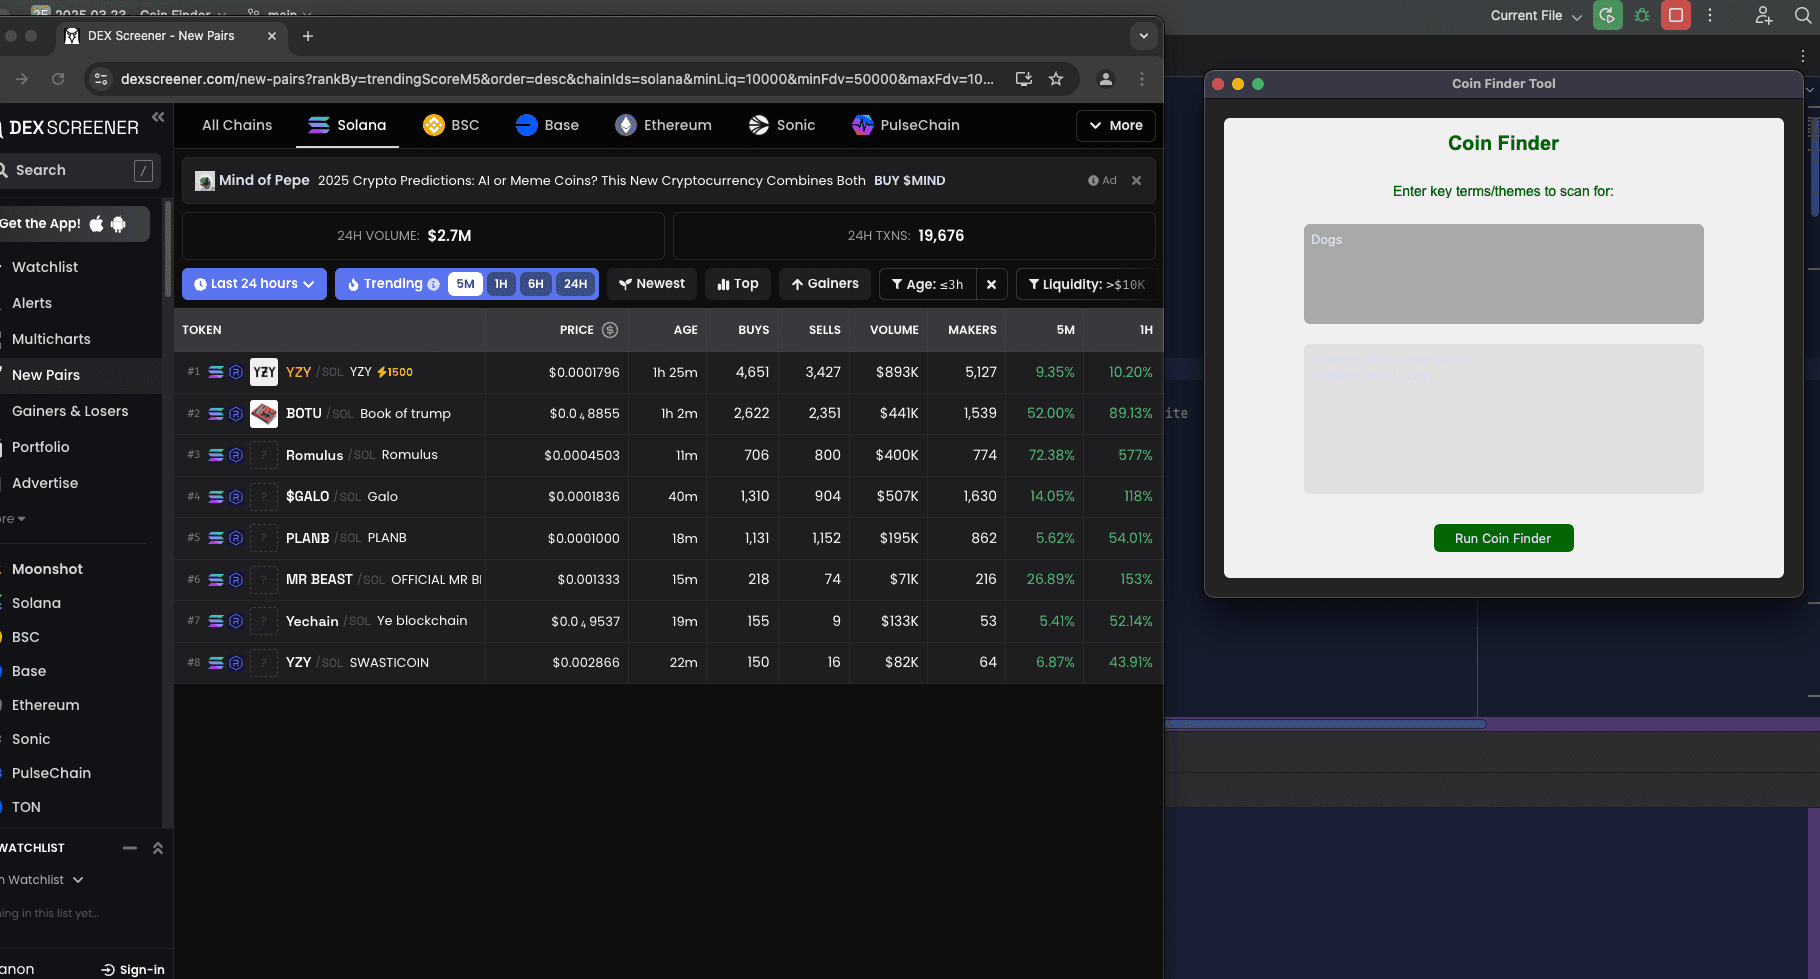Image resolution: width=1820 pixels, height=979 pixels.
Task: Click the IDE stop button
Action: [x=1676, y=15]
